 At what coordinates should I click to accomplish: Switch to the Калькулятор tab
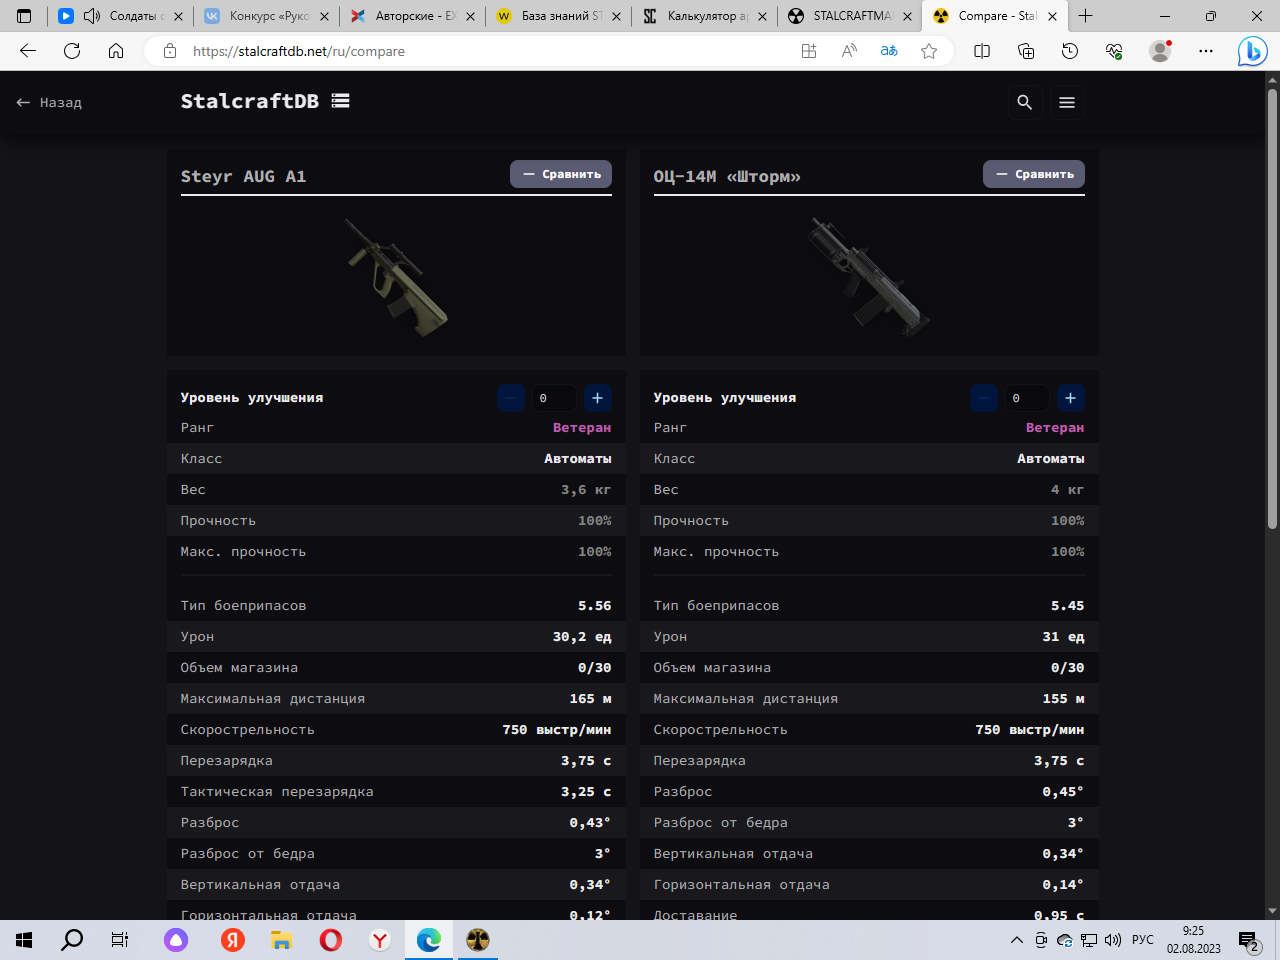[704, 16]
